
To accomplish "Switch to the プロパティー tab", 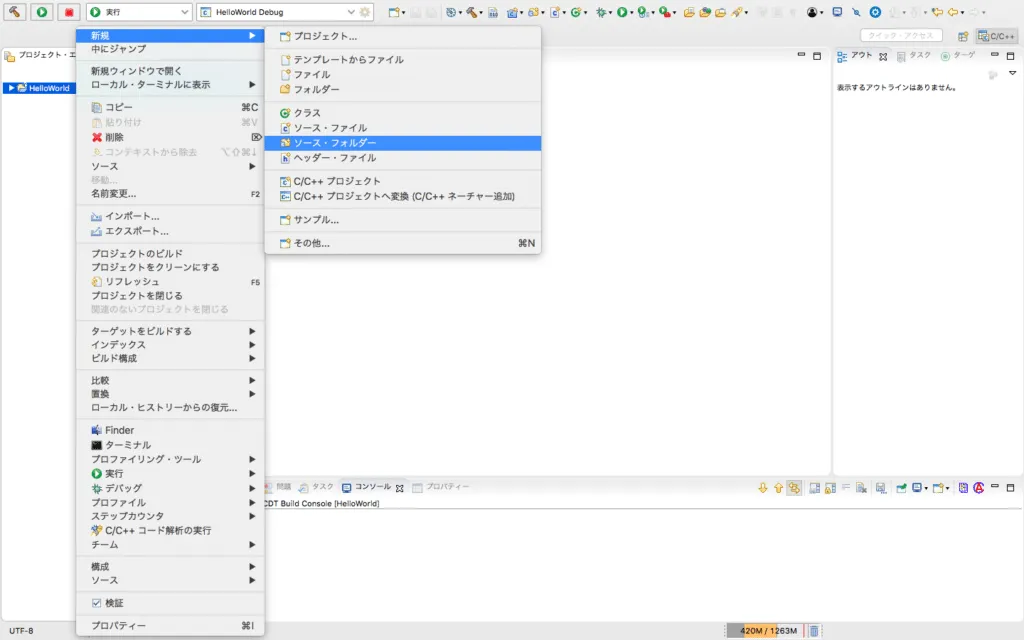I will tap(441, 487).
